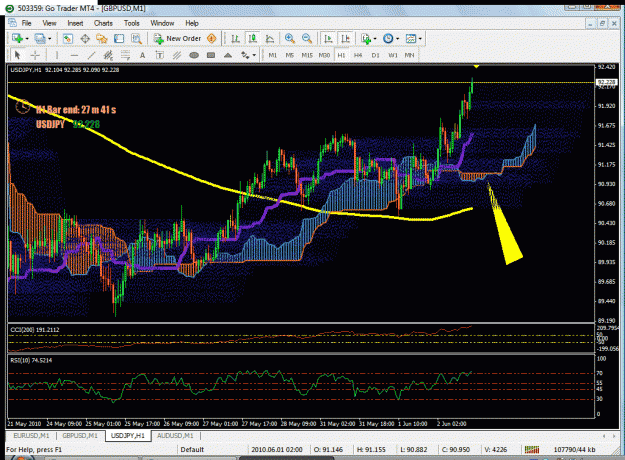Switch timeframe to D1
This screenshot has height=460, width=625.
tap(375, 55)
